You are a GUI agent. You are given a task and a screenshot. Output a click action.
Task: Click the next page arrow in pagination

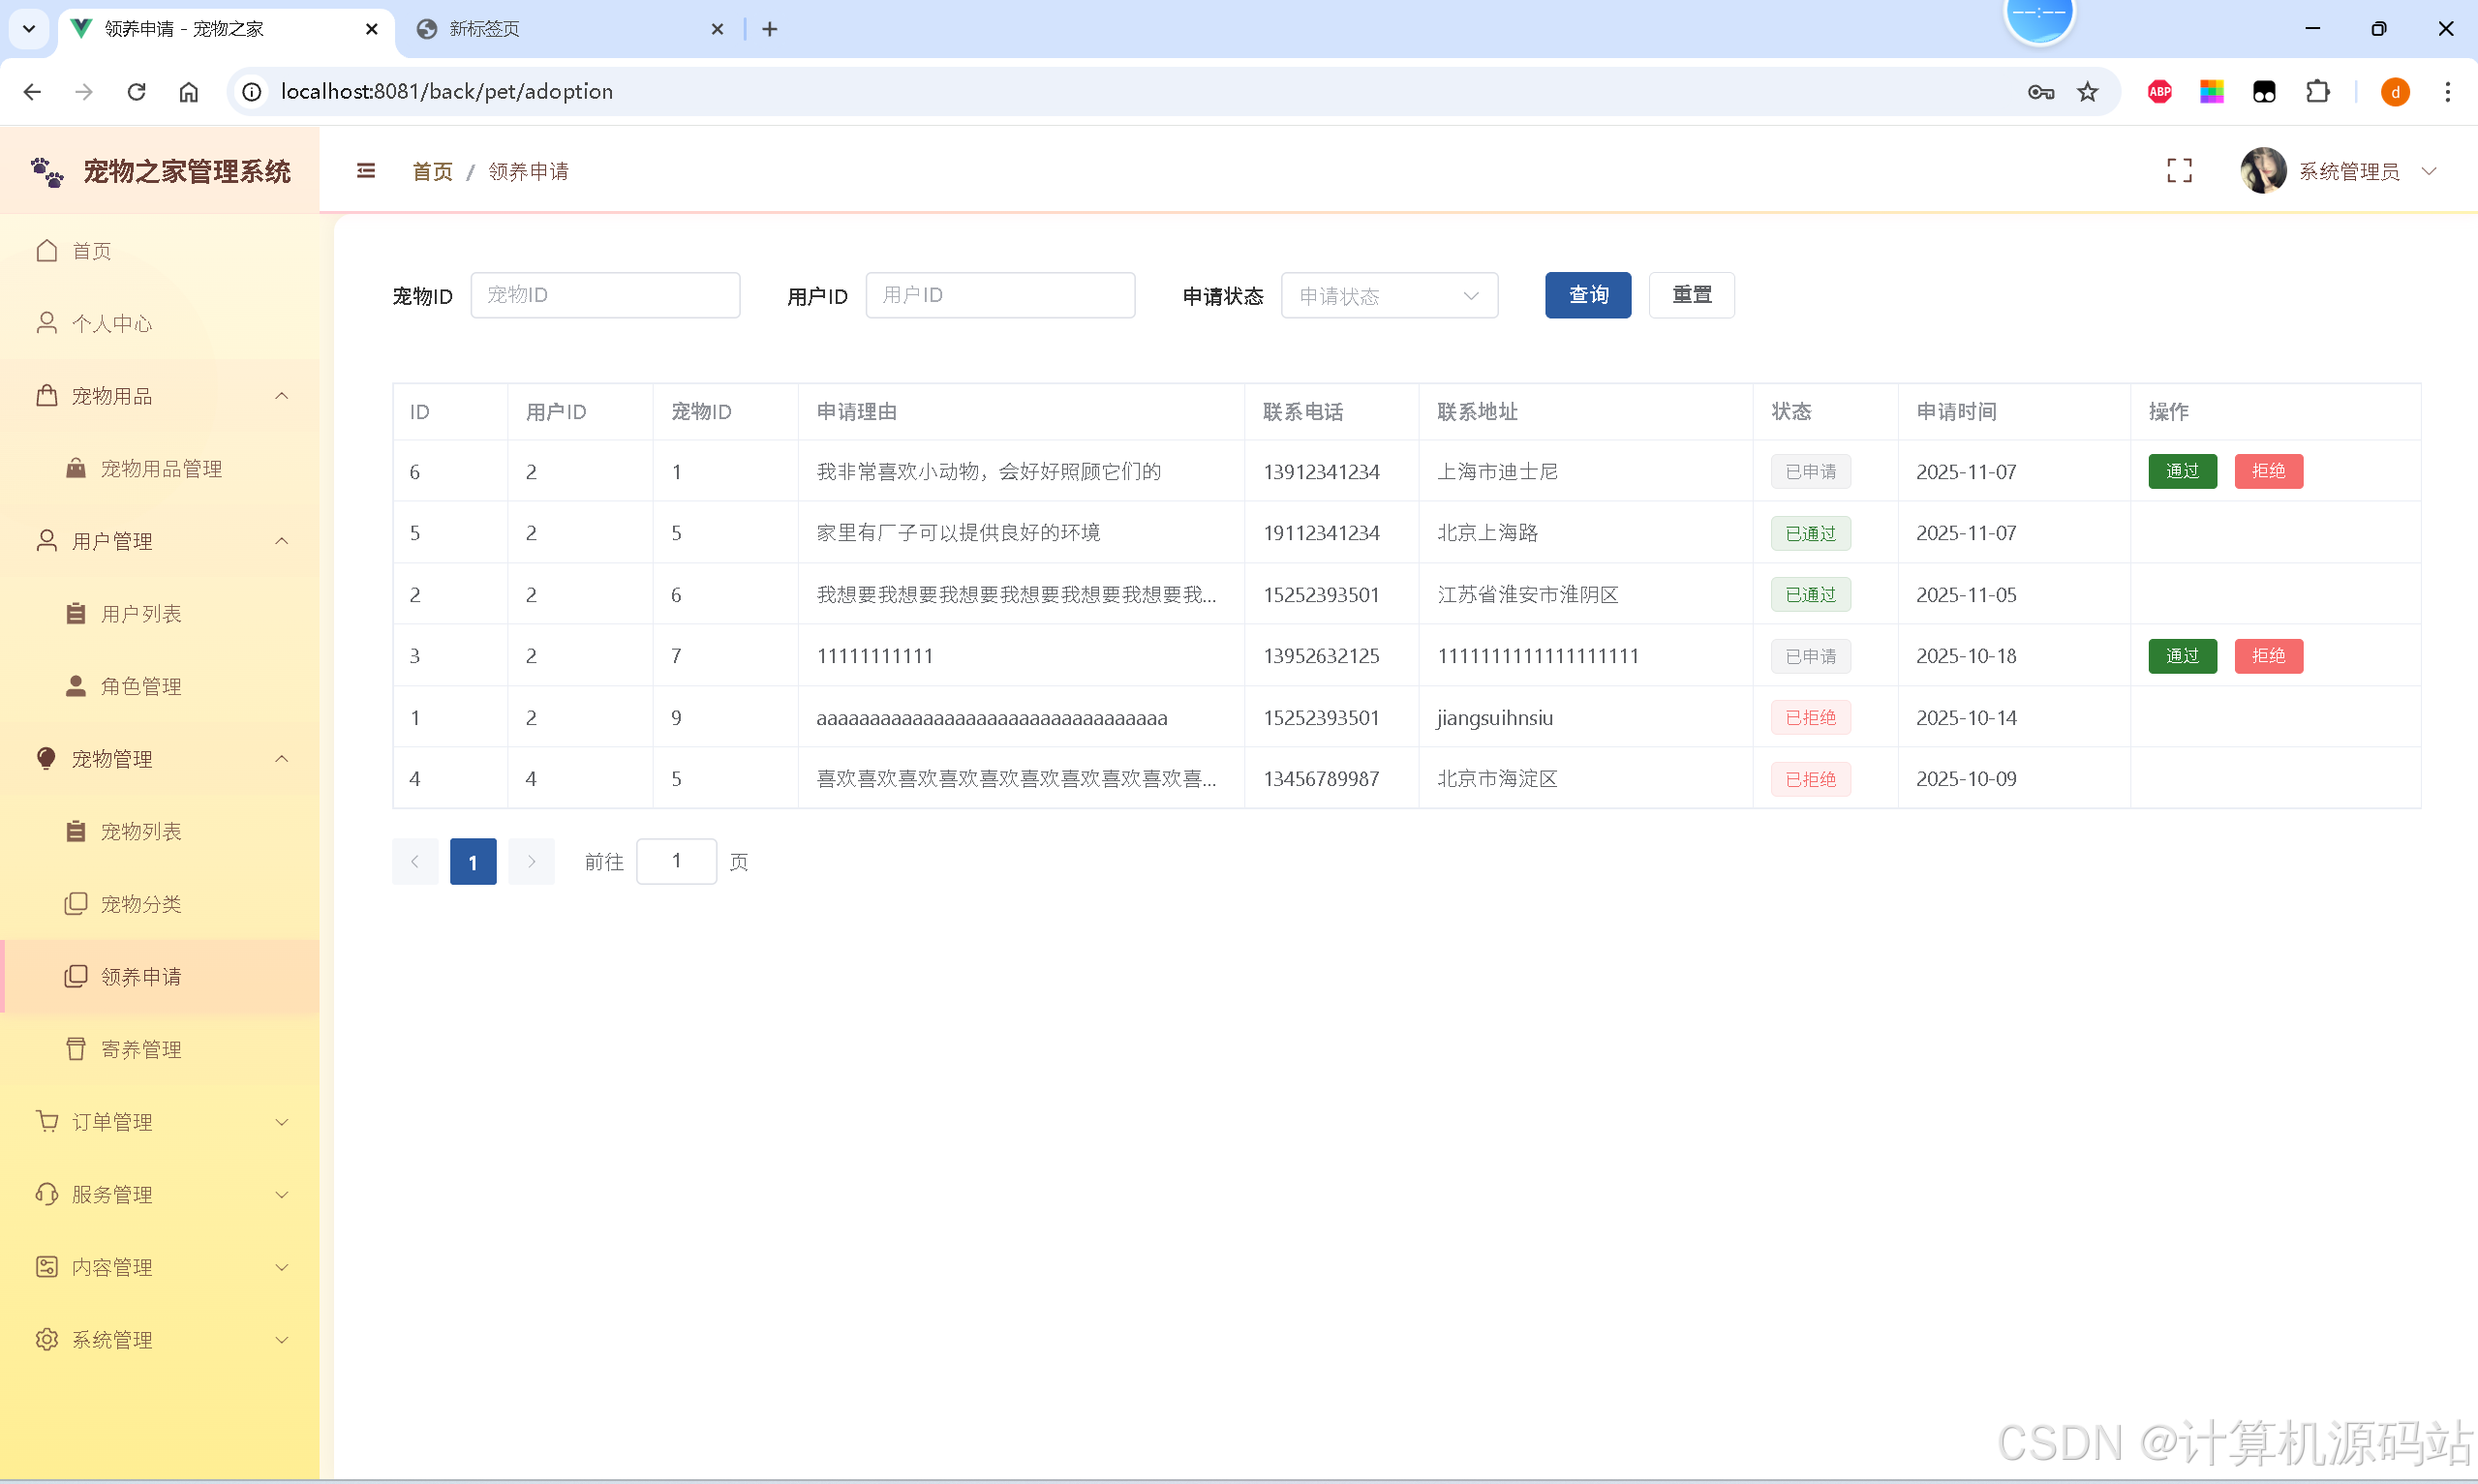click(x=531, y=861)
